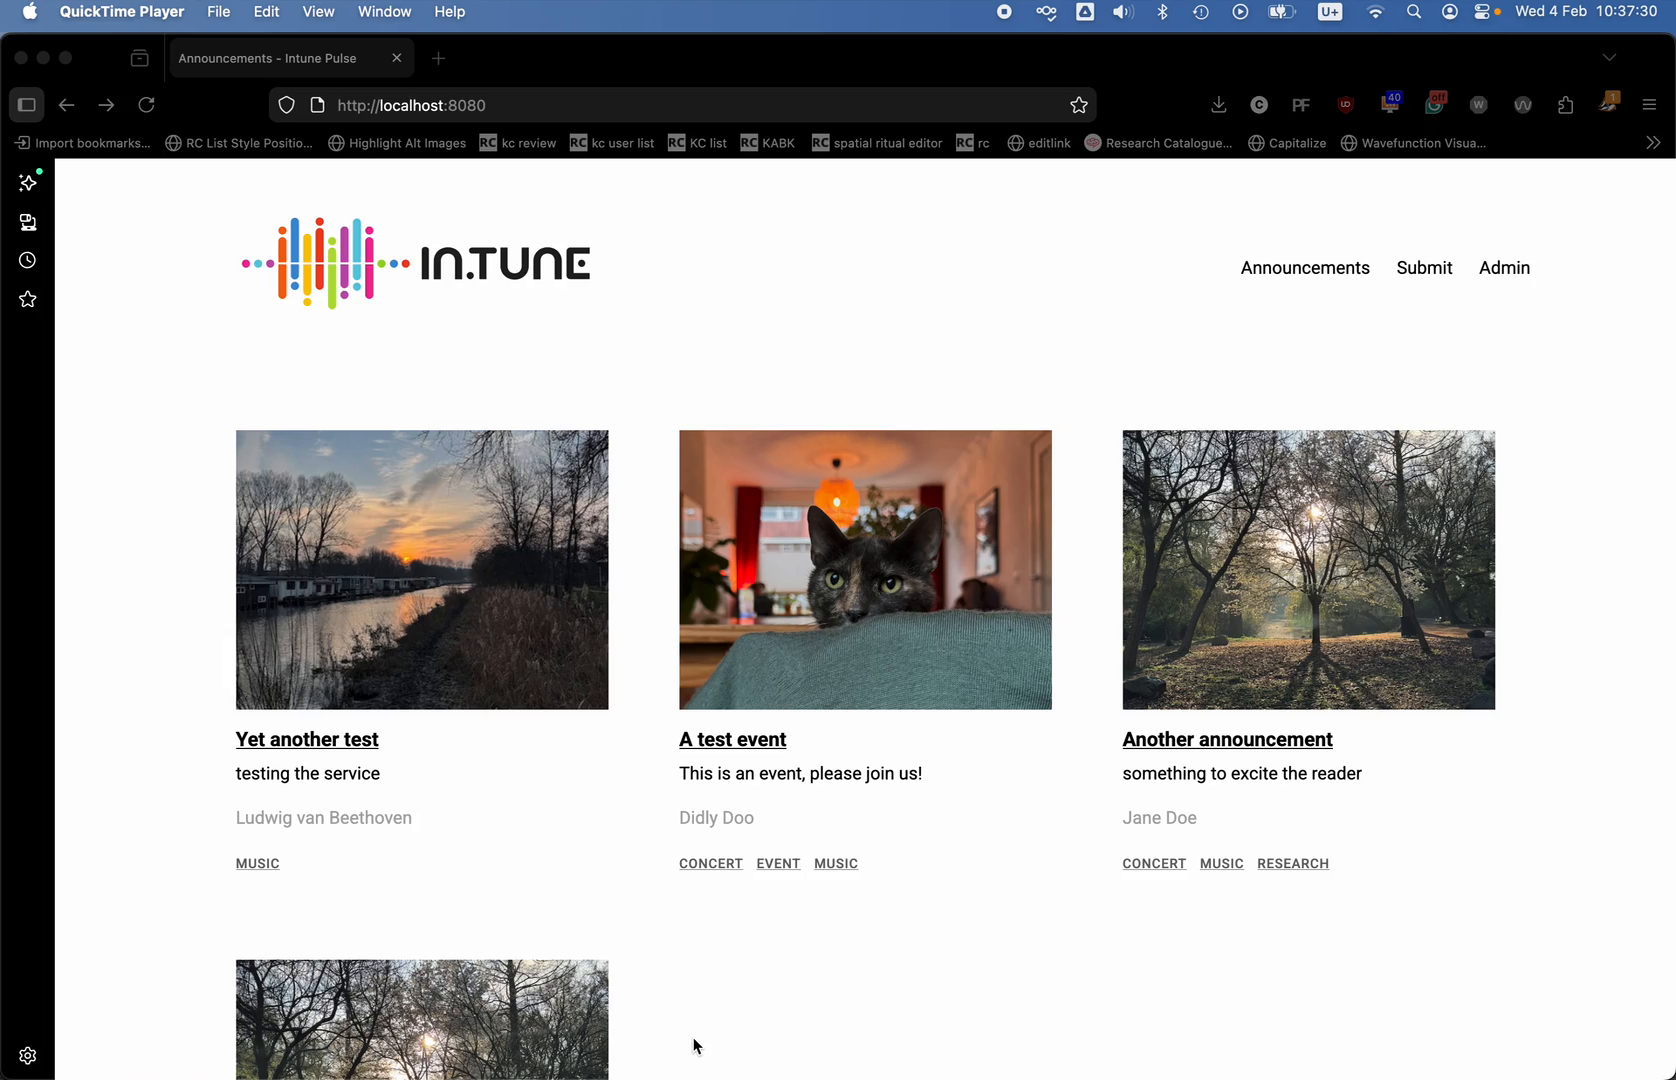Open the application menu hamburger icon
The image size is (1676, 1080).
click(1649, 105)
